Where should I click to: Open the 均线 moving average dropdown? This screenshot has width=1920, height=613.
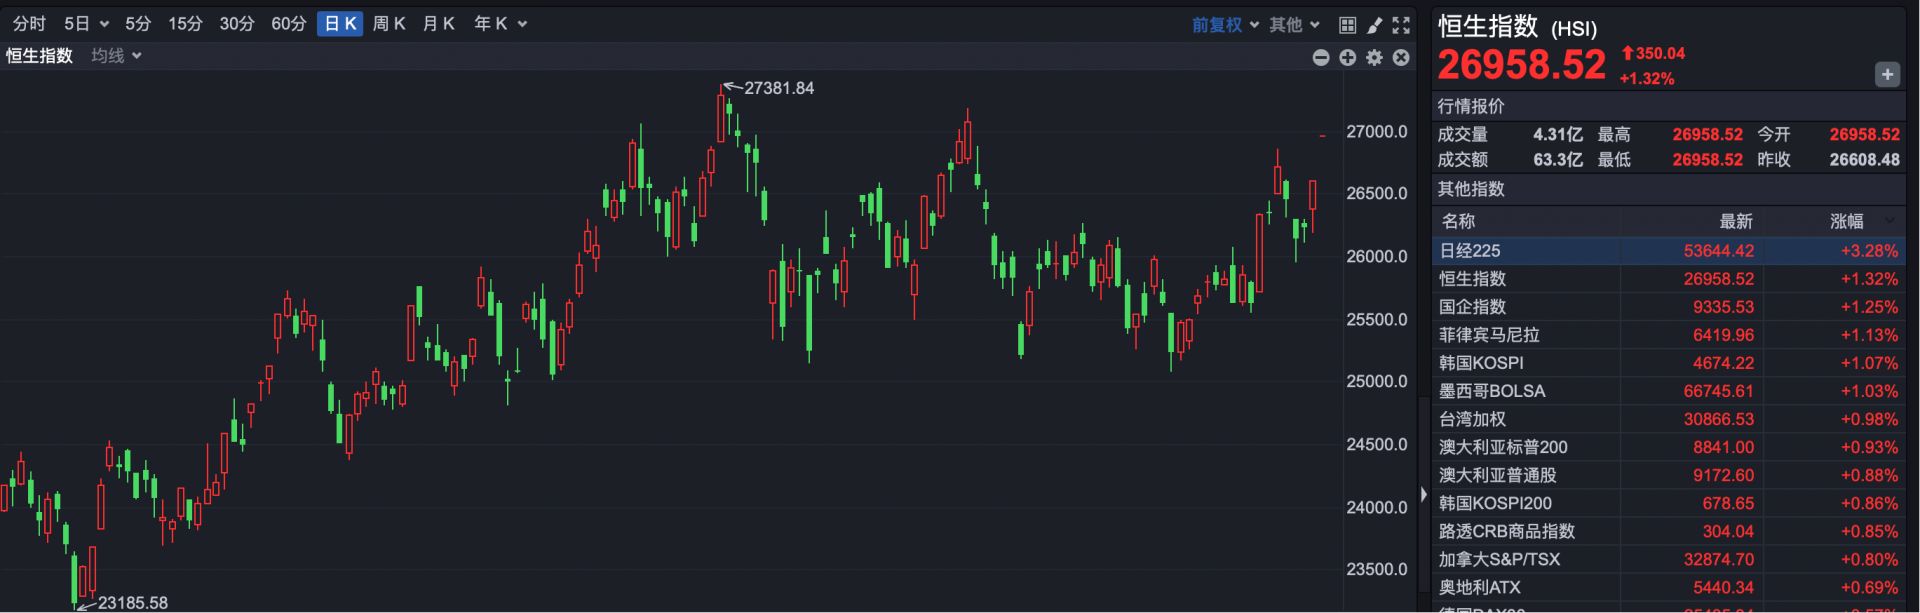pyautogui.click(x=116, y=56)
